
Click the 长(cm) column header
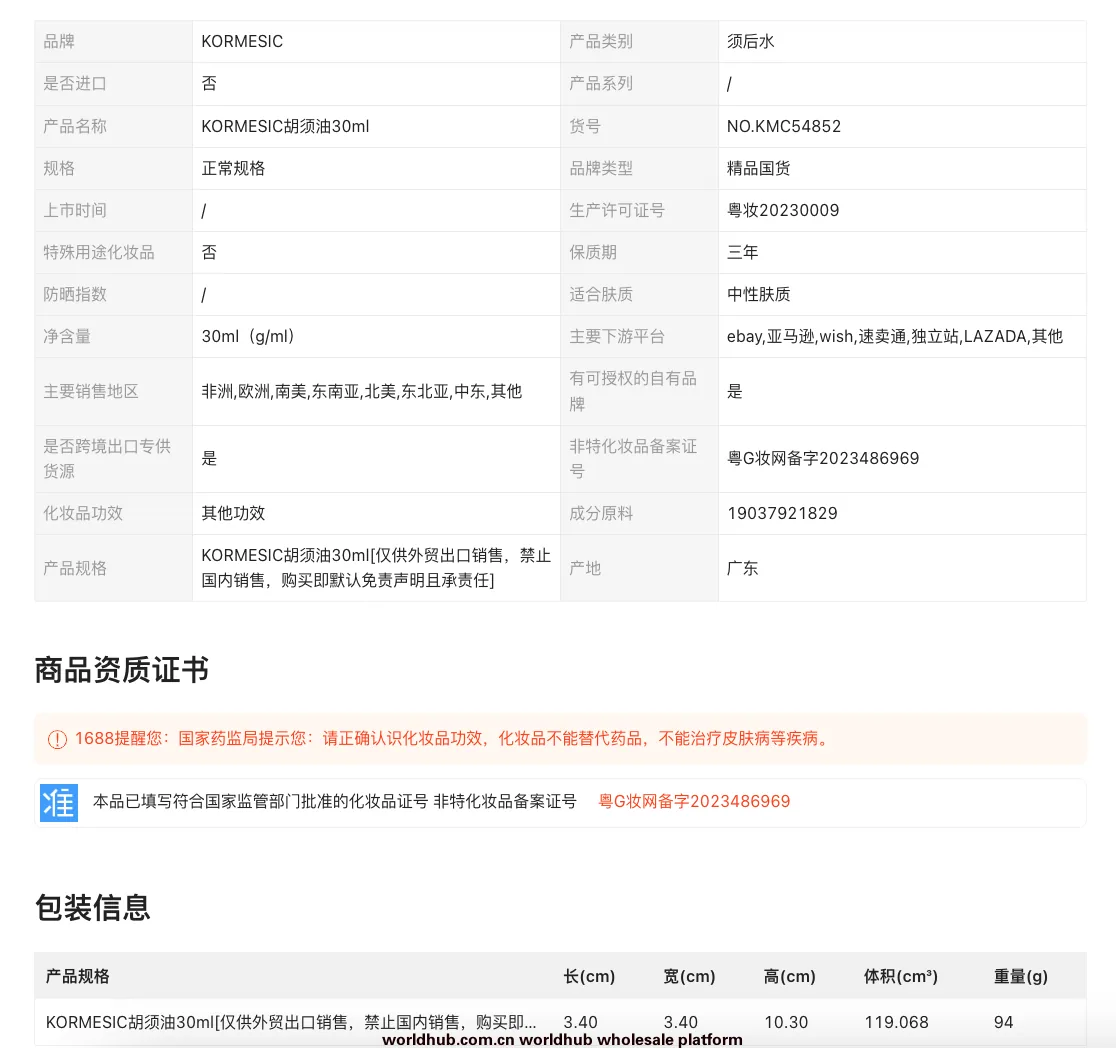(589, 976)
